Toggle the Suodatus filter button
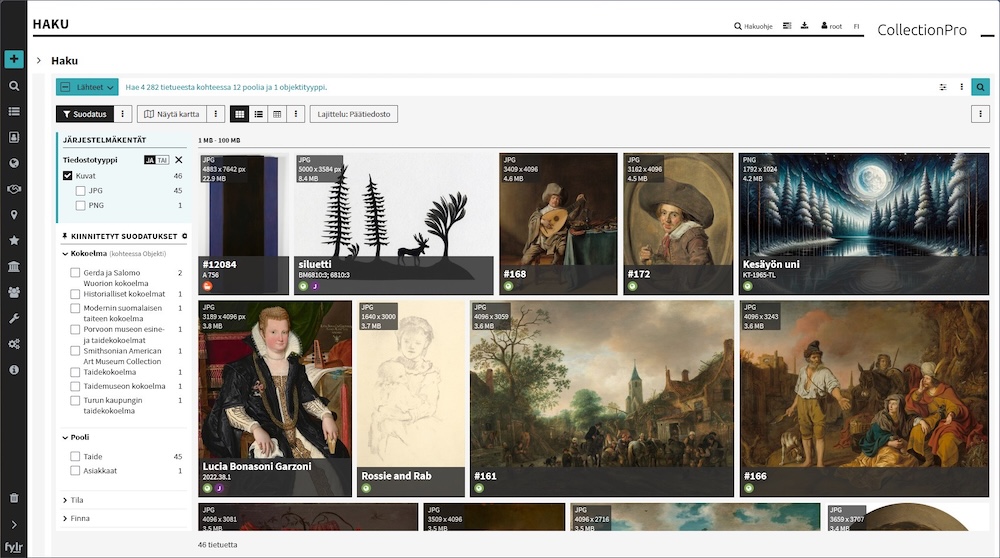This screenshot has width=1000, height=558. click(x=85, y=114)
